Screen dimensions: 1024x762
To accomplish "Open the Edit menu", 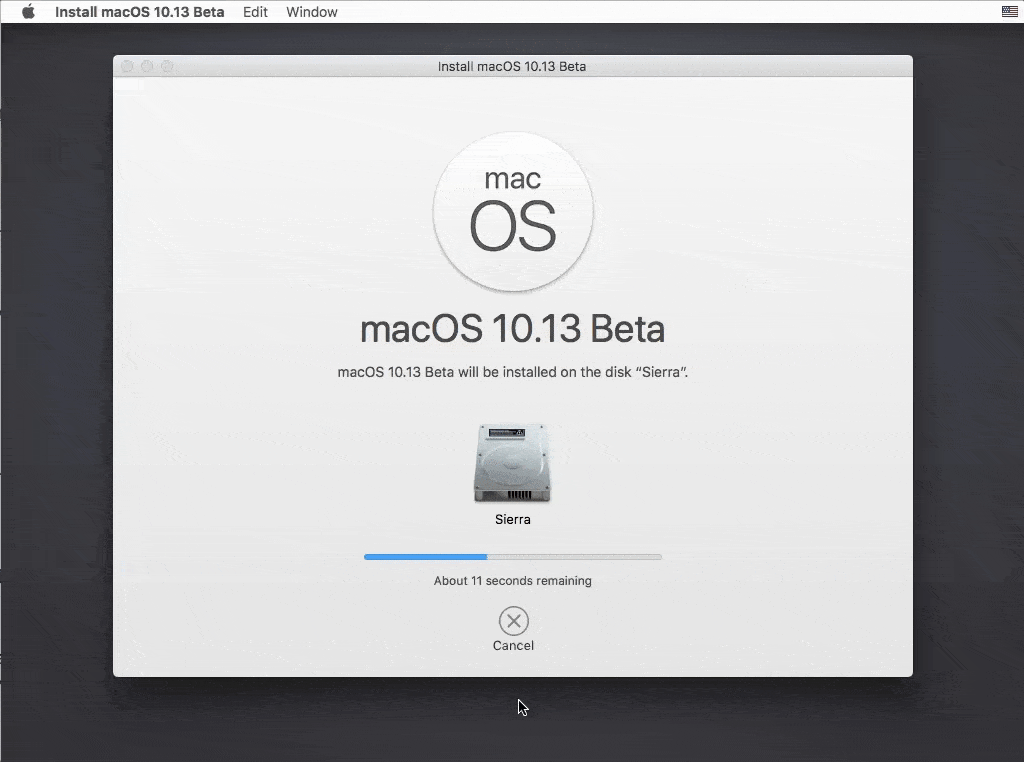I will tap(255, 11).
